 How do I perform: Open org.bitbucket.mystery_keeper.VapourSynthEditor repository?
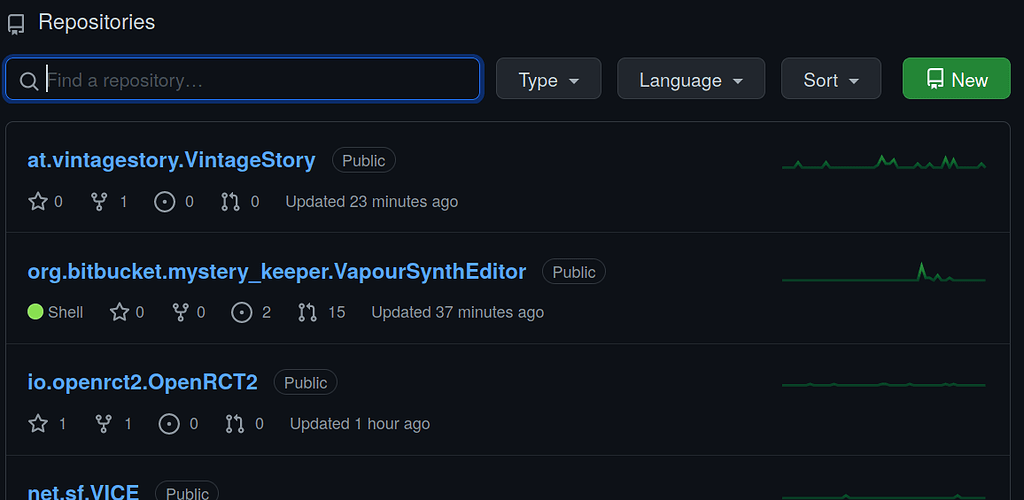(277, 272)
